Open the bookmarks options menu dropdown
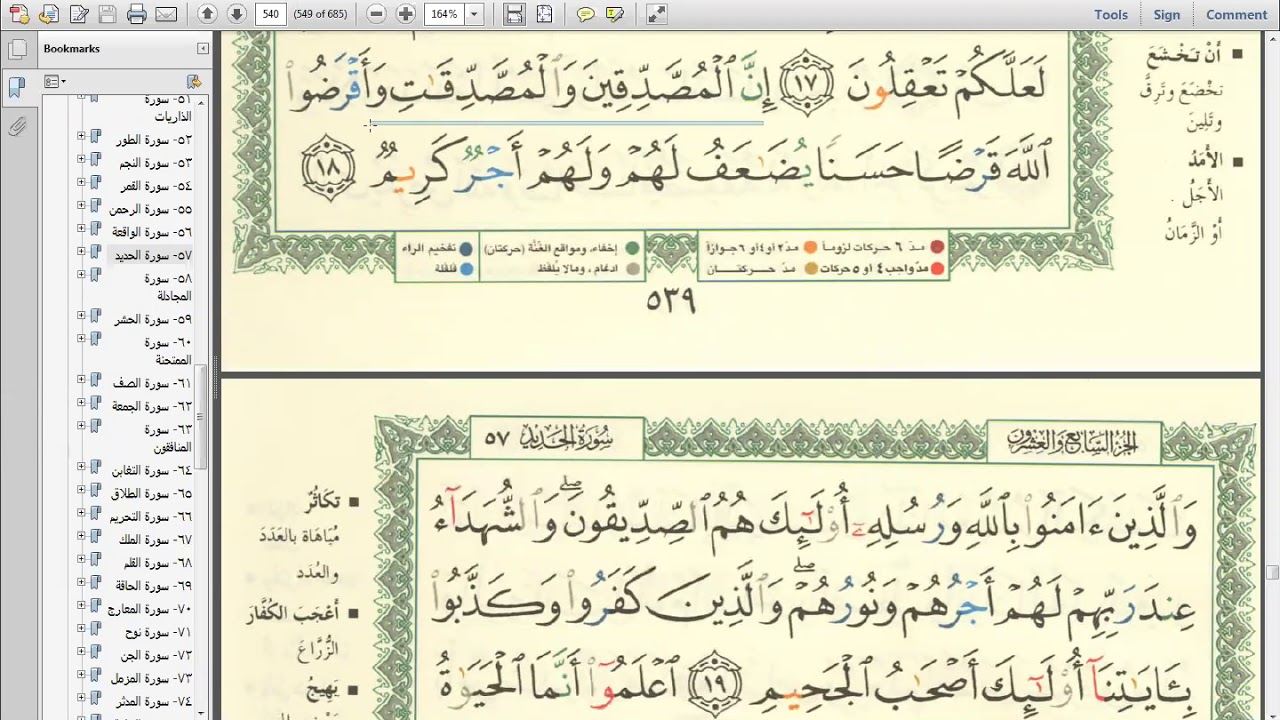The image size is (1280, 720). tap(55, 81)
